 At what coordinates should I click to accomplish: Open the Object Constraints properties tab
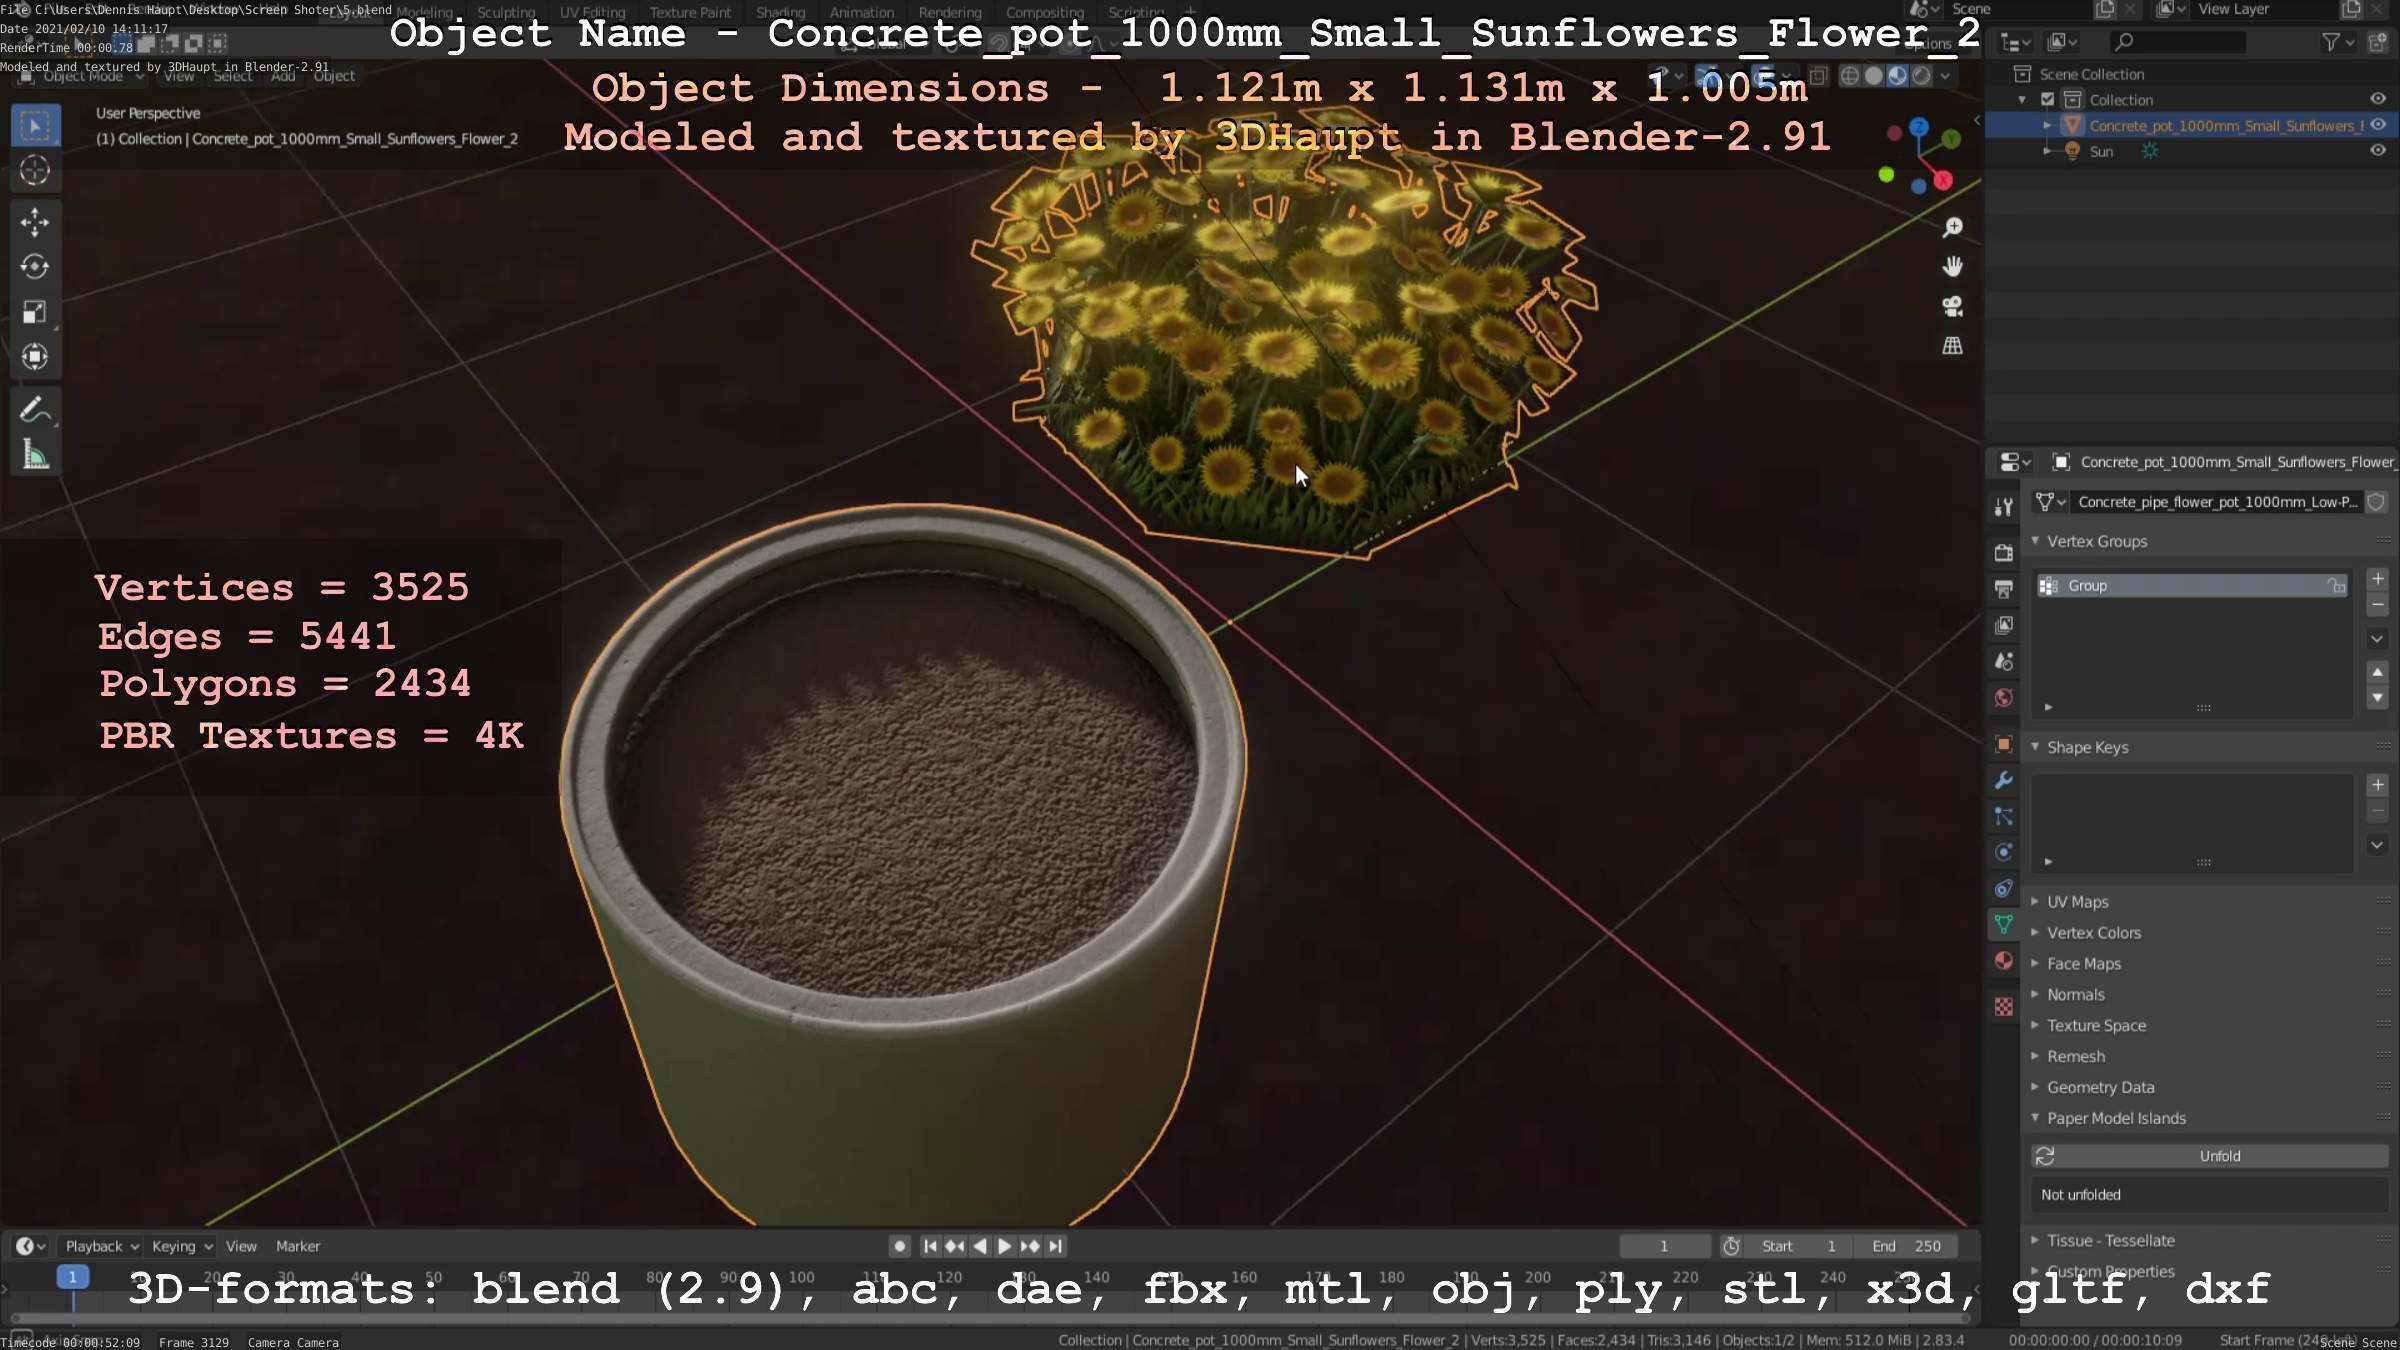point(2003,888)
